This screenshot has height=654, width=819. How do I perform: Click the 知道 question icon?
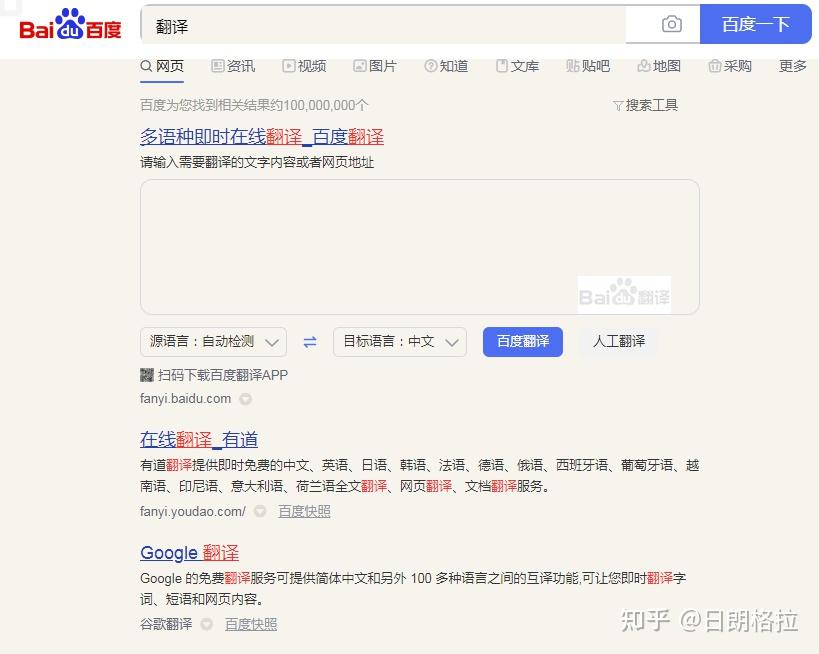coord(430,66)
